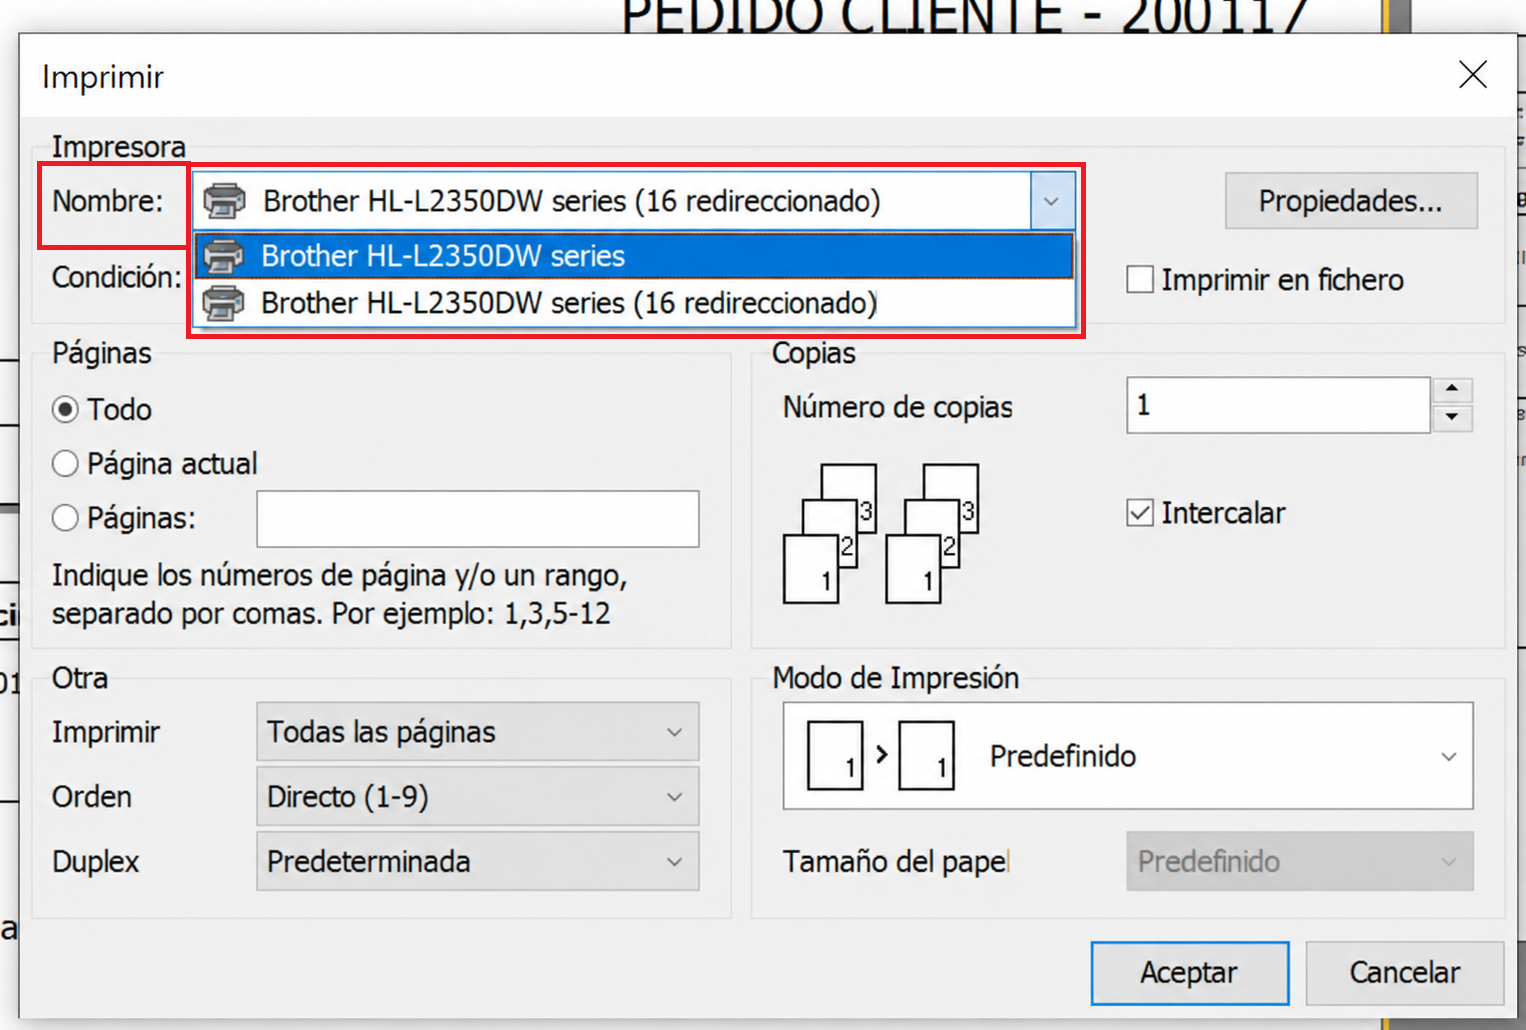Image resolution: width=1526 pixels, height=1030 pixels.
Task: Open the Duplex Predeterminada dropdown
Action: tap(478, 862)
